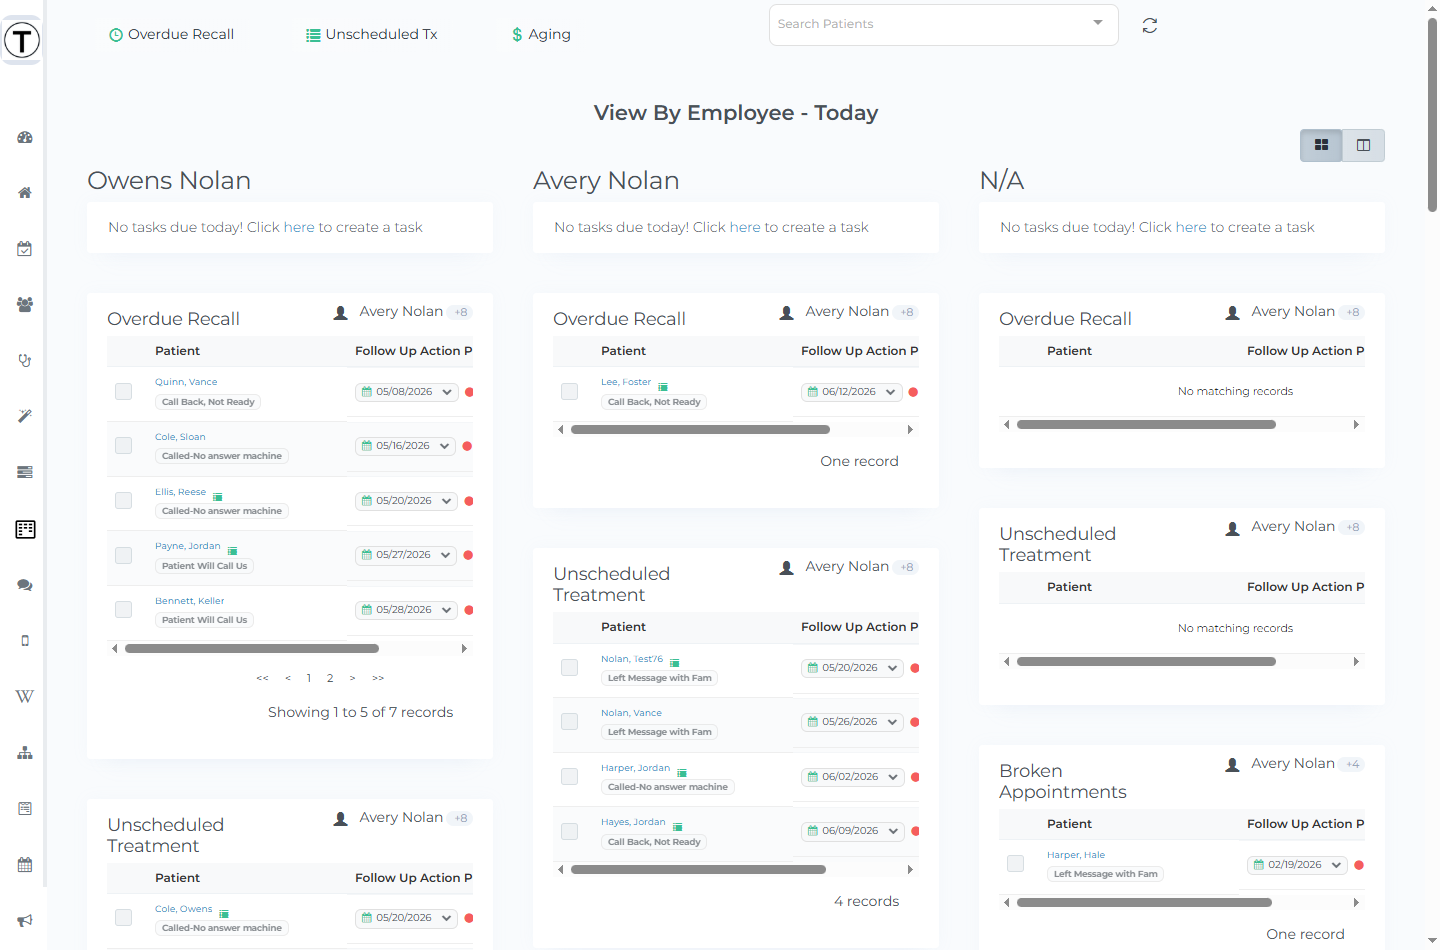The width and height of the screenshot is (1440, 950).
Task: Open the 05/08/2026 follow-up date dropdown
Action: (x=407, y=392)
